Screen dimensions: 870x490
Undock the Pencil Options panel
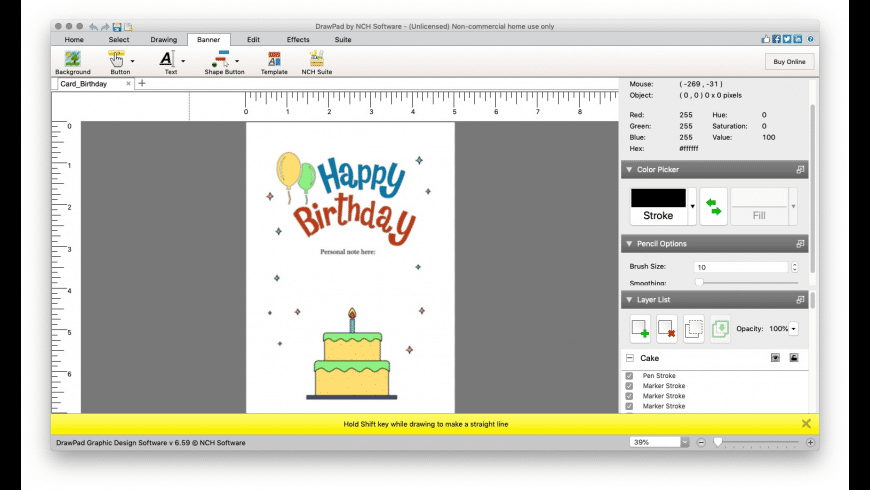[800, 244]
